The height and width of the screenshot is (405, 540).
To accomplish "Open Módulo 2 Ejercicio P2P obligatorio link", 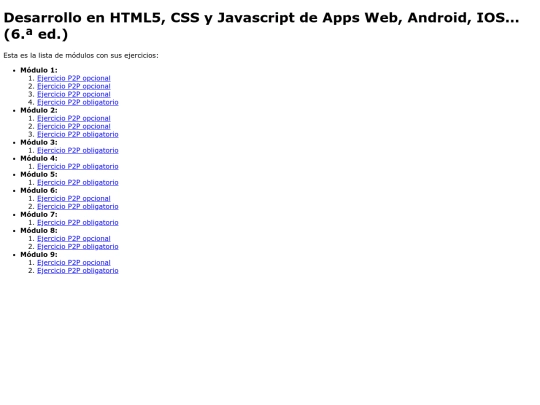I will 78,134.
